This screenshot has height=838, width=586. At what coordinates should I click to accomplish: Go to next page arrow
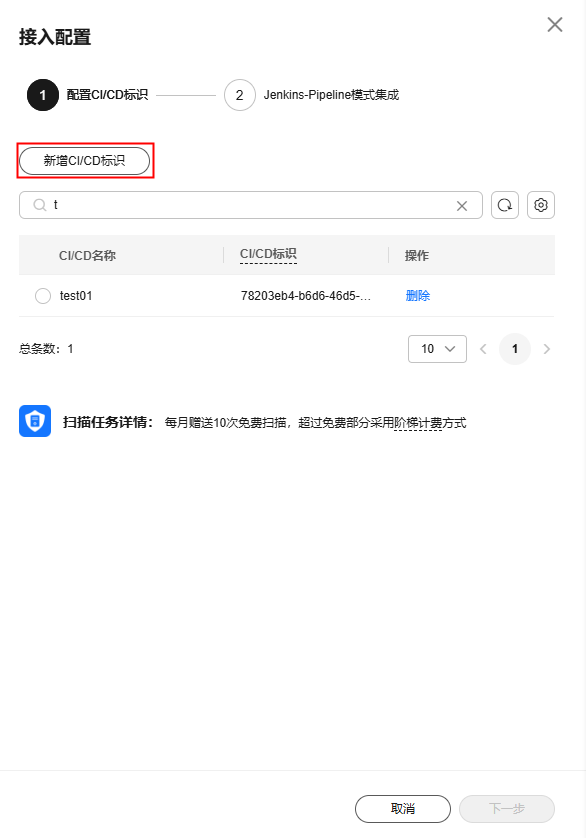(x=546, y=349)
